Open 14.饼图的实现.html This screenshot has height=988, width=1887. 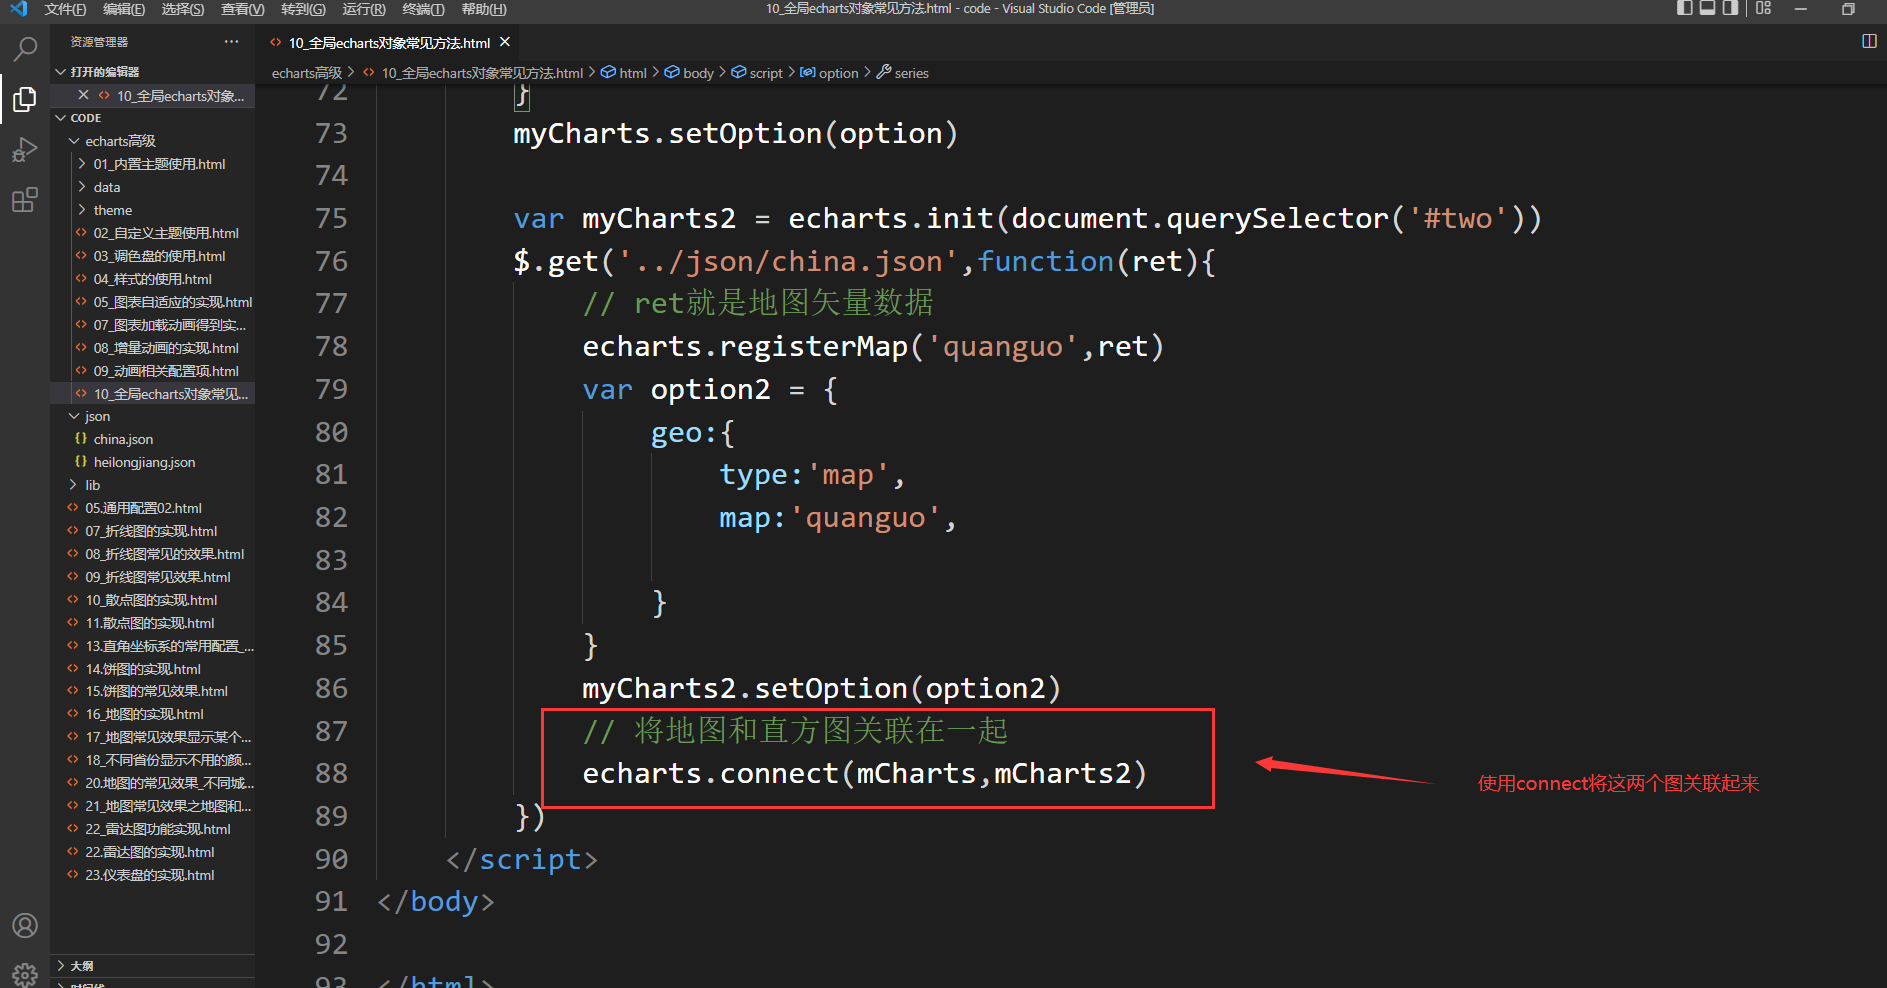143,669
